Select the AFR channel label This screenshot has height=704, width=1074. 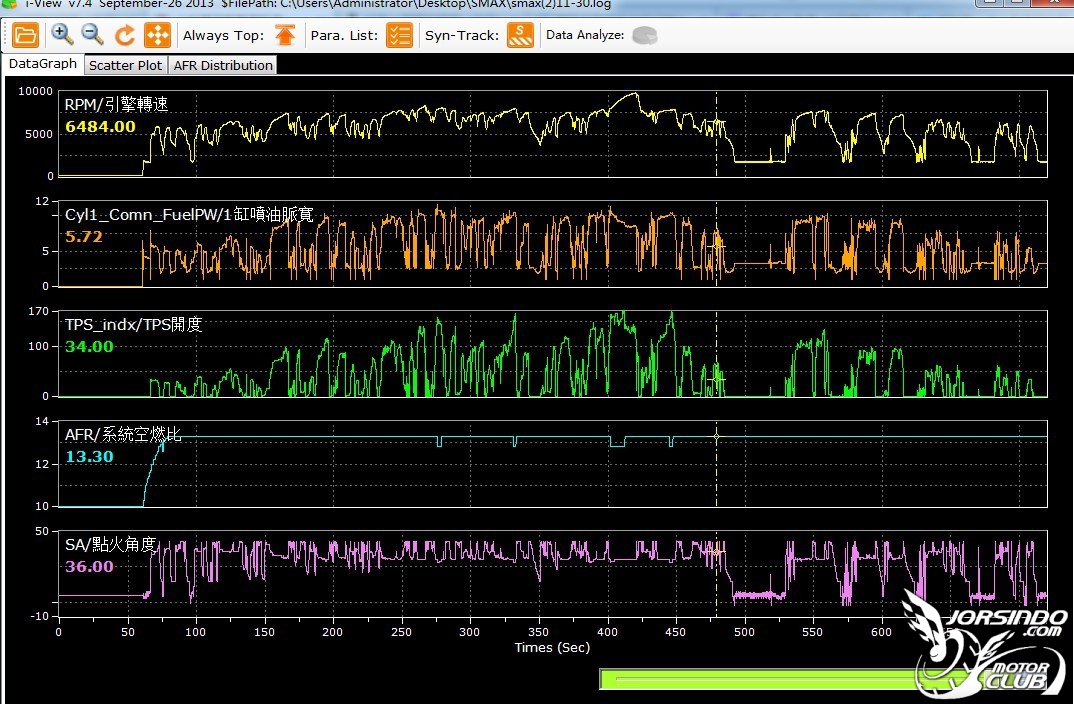click(x=123, y=434)
